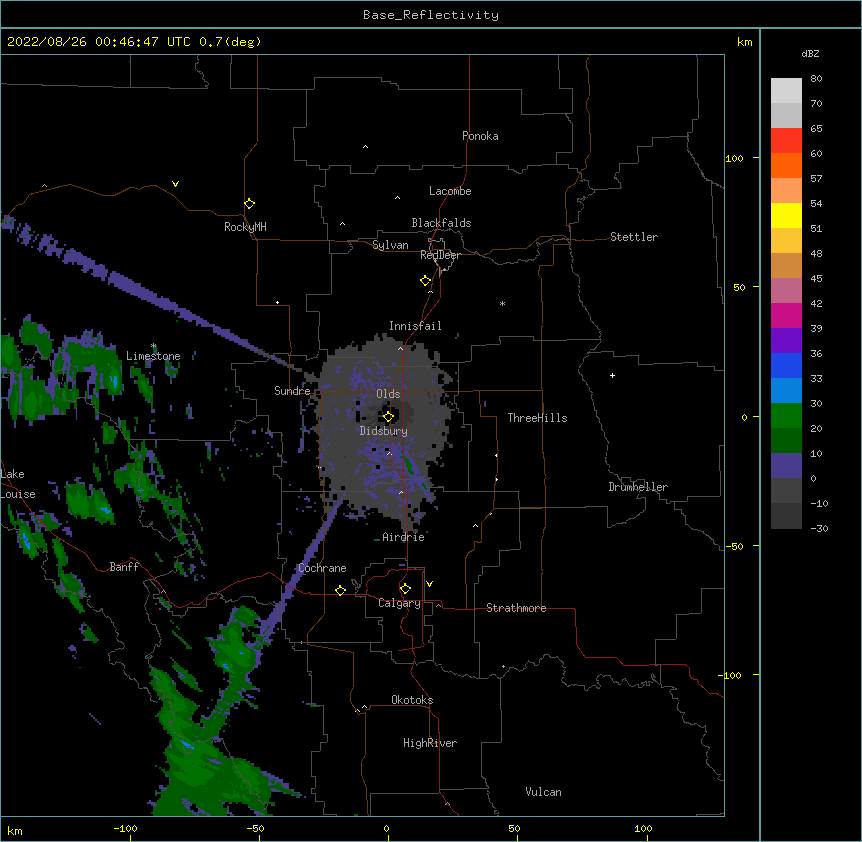Screen dimensions: 862x842
Task: Click the white asterisk marker east of Innisfail
Action: [x=502, y=303]
